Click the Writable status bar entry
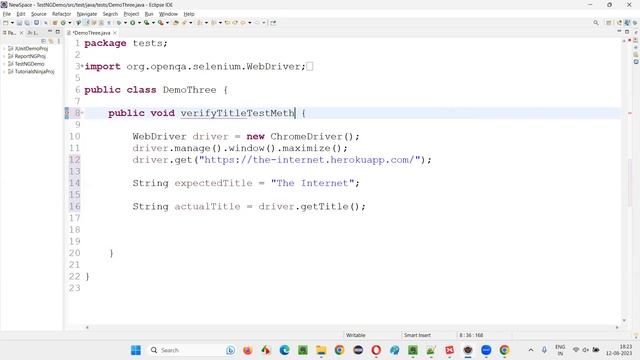Screen dimensions: 640x360 pos(356,335)
